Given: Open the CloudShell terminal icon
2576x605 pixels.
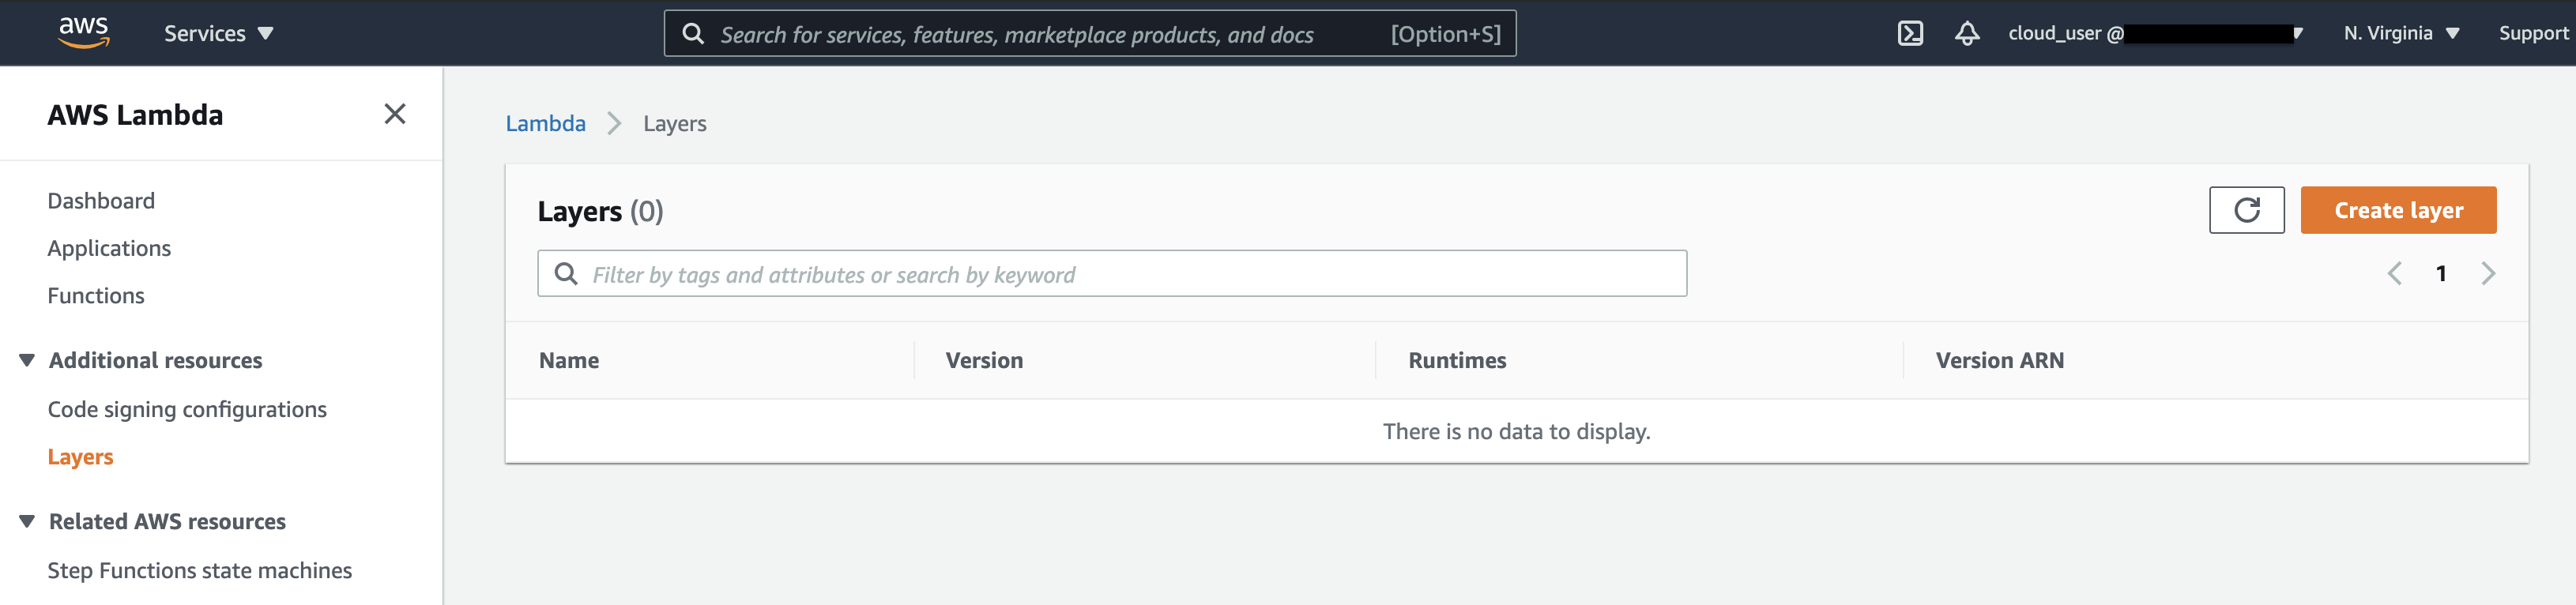Looking at the screenshot, I should pos(1909,33).
